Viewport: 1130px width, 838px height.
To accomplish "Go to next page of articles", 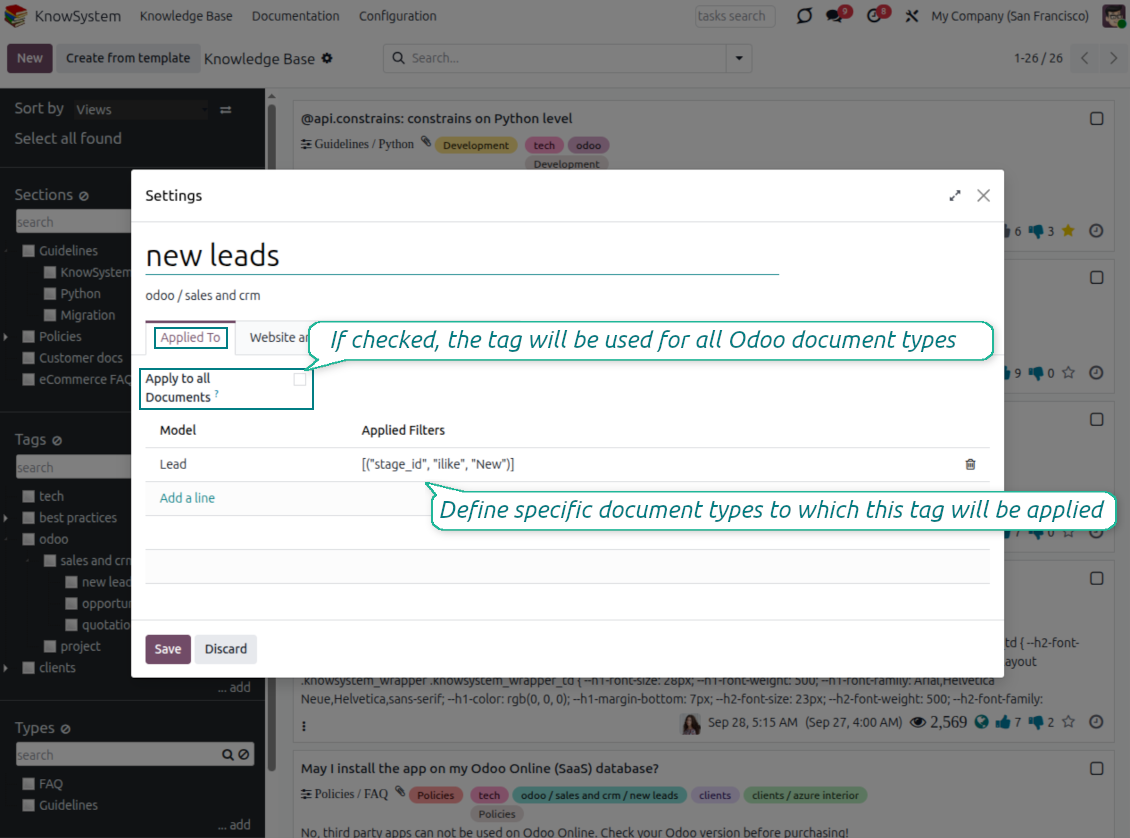I will pos(1113,59).
